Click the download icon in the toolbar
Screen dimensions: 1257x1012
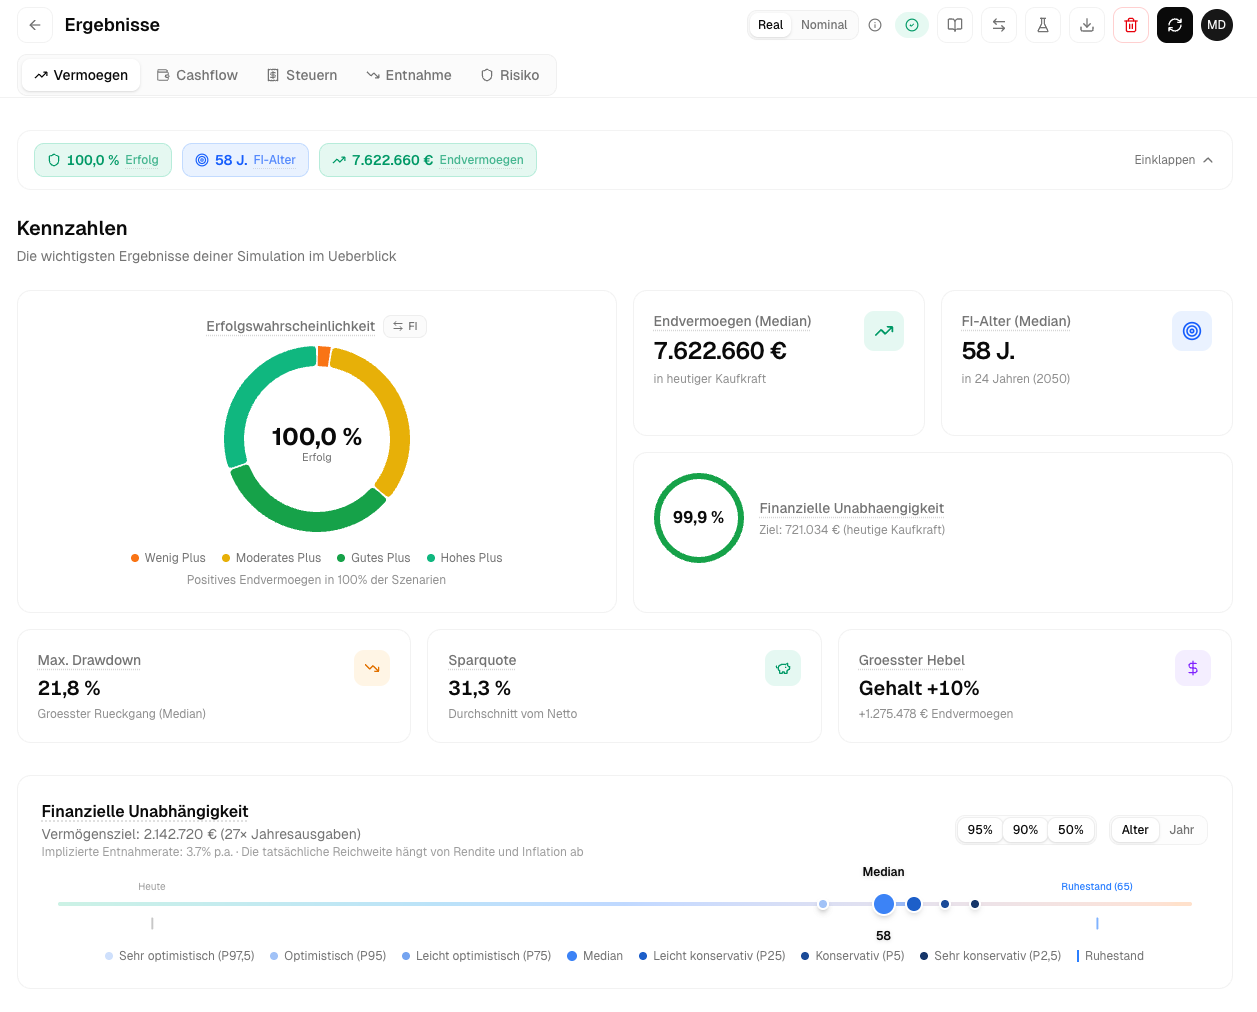pos(1087,25)
